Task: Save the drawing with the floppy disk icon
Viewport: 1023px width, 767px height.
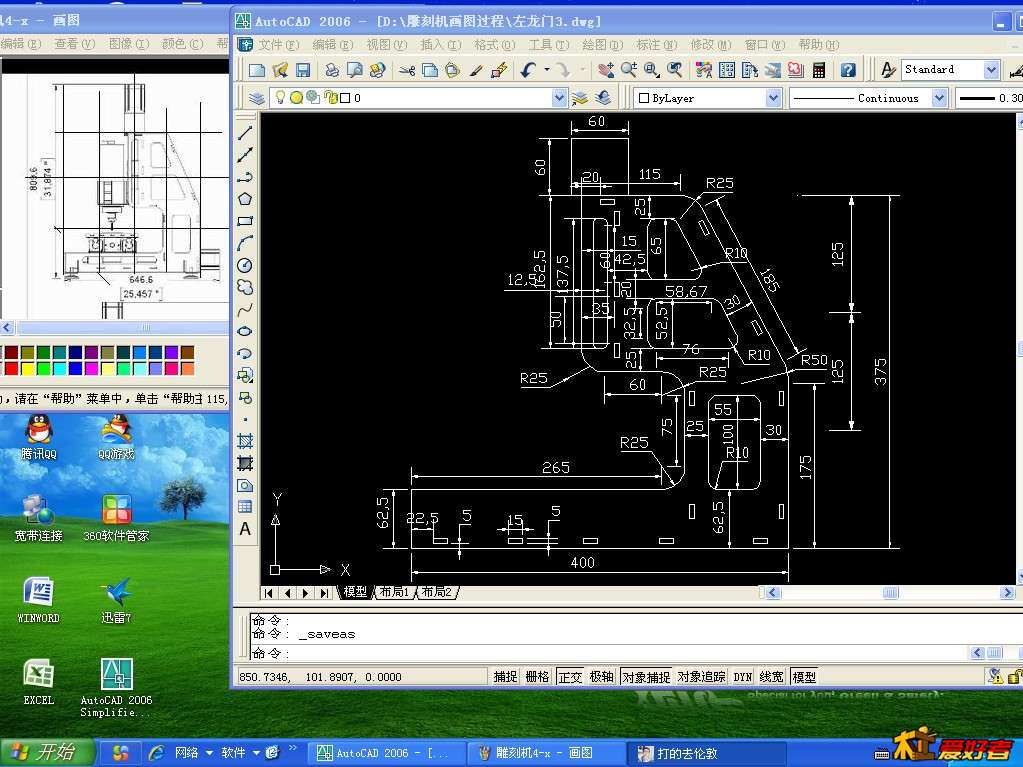Action: [303, 70]
